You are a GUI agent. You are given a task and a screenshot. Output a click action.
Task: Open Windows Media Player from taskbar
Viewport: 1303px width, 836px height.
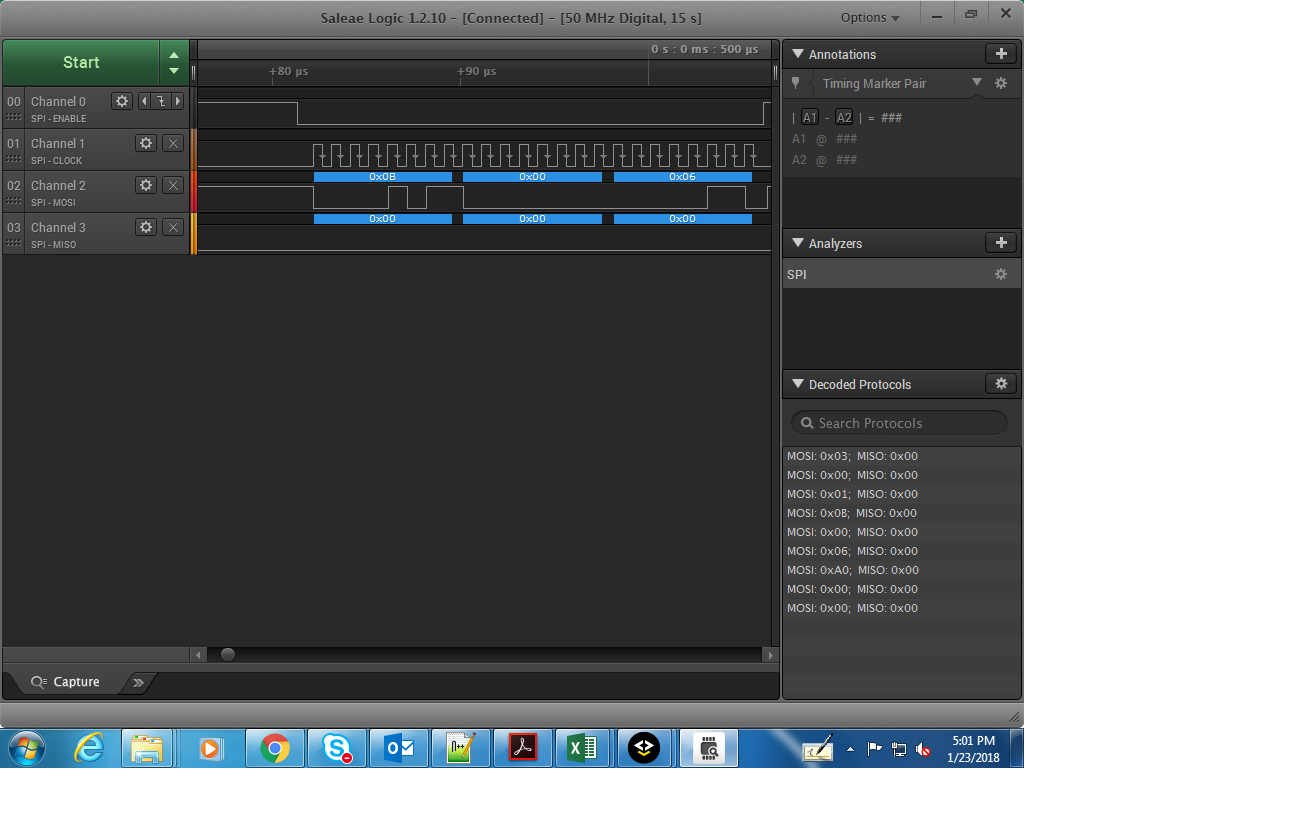tap(210, 748)
